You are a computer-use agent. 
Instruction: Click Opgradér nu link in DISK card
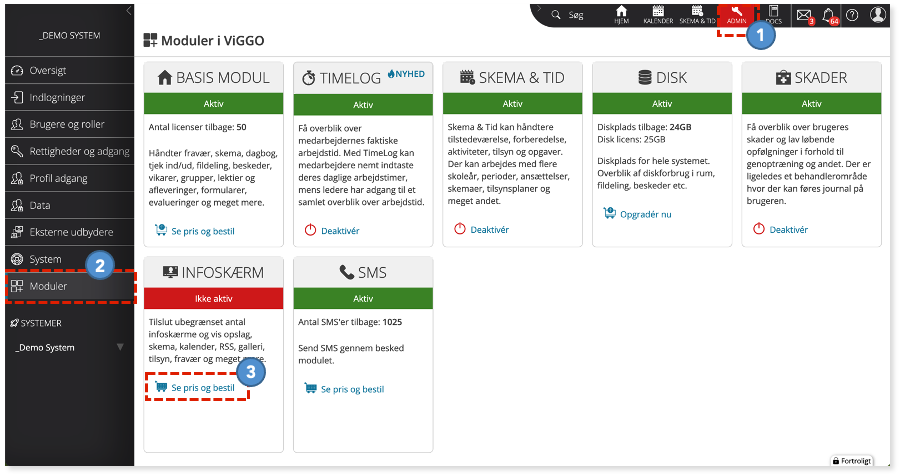[x=646, y=214]
